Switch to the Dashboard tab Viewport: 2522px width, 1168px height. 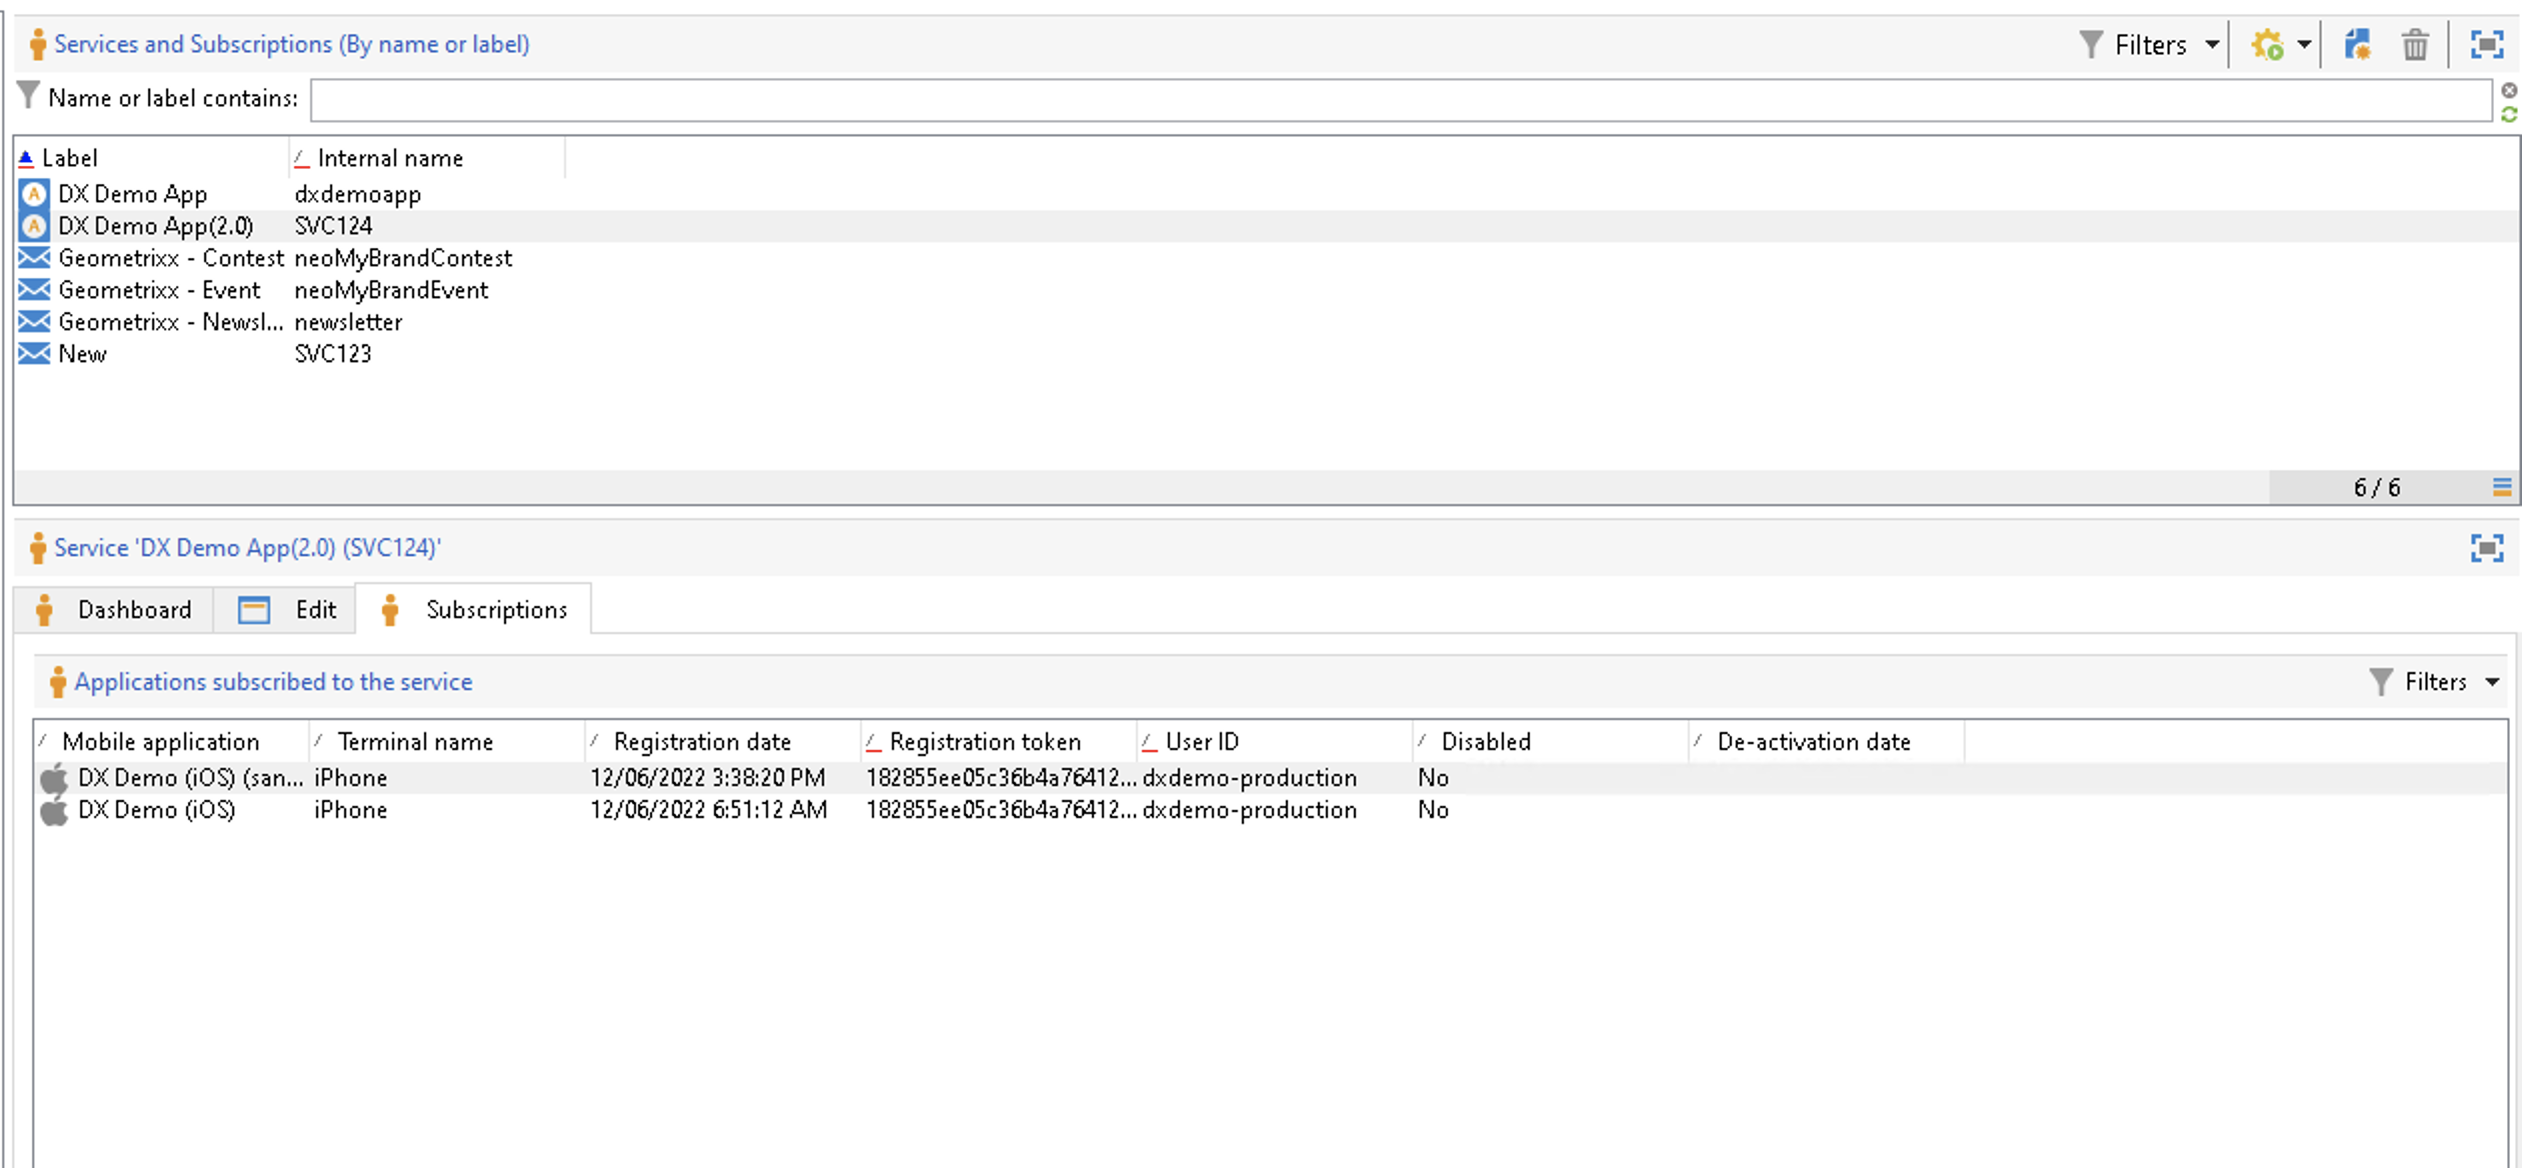tap(113, 610)
